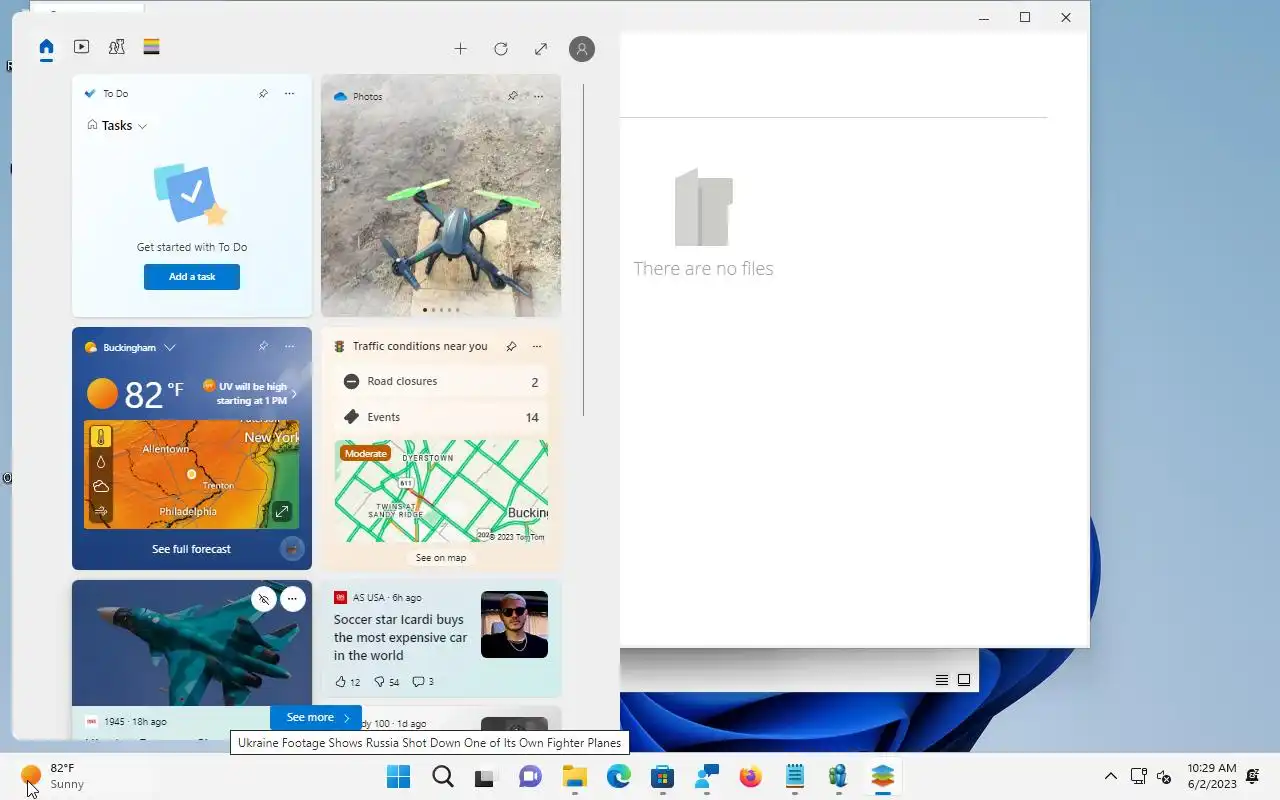Expand the weather map to full view
Viewport: 1280px width, 800px height.
pos(282,511)
